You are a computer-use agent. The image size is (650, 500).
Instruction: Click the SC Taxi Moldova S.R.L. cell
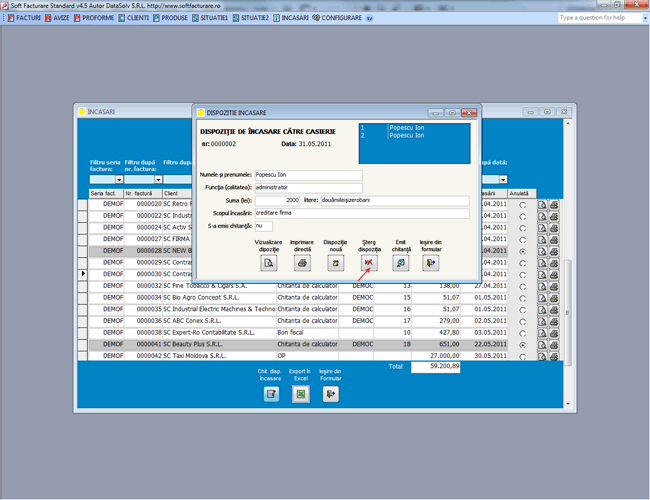tap(219, 356)
